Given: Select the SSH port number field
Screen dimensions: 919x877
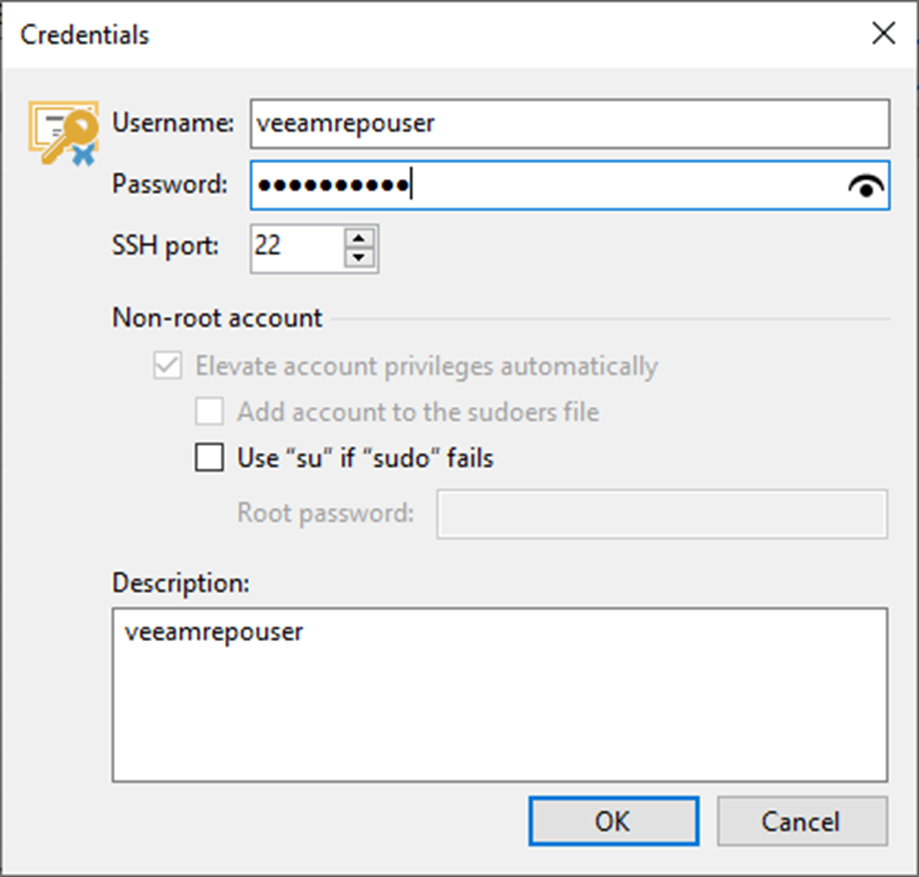Looking at the screenshot, I should point(295,246).
